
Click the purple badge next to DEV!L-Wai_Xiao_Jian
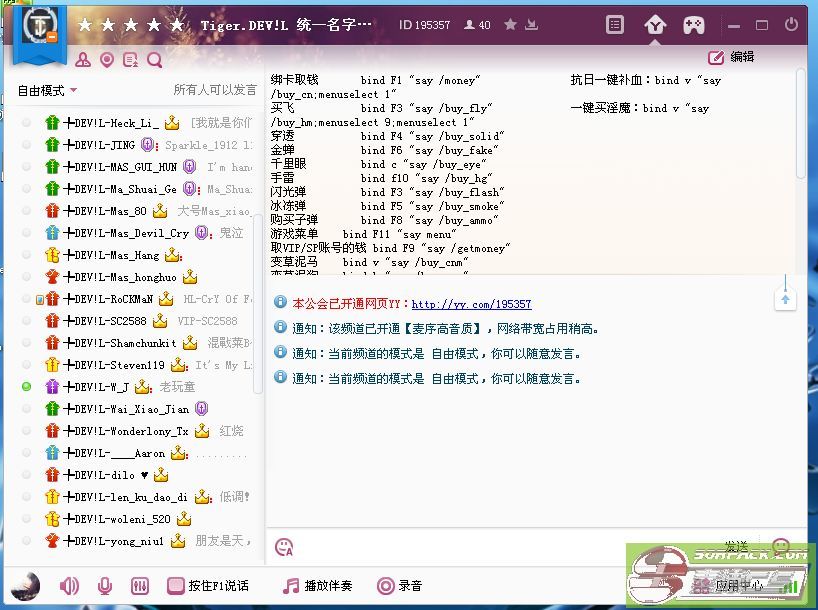pos(201,409)
